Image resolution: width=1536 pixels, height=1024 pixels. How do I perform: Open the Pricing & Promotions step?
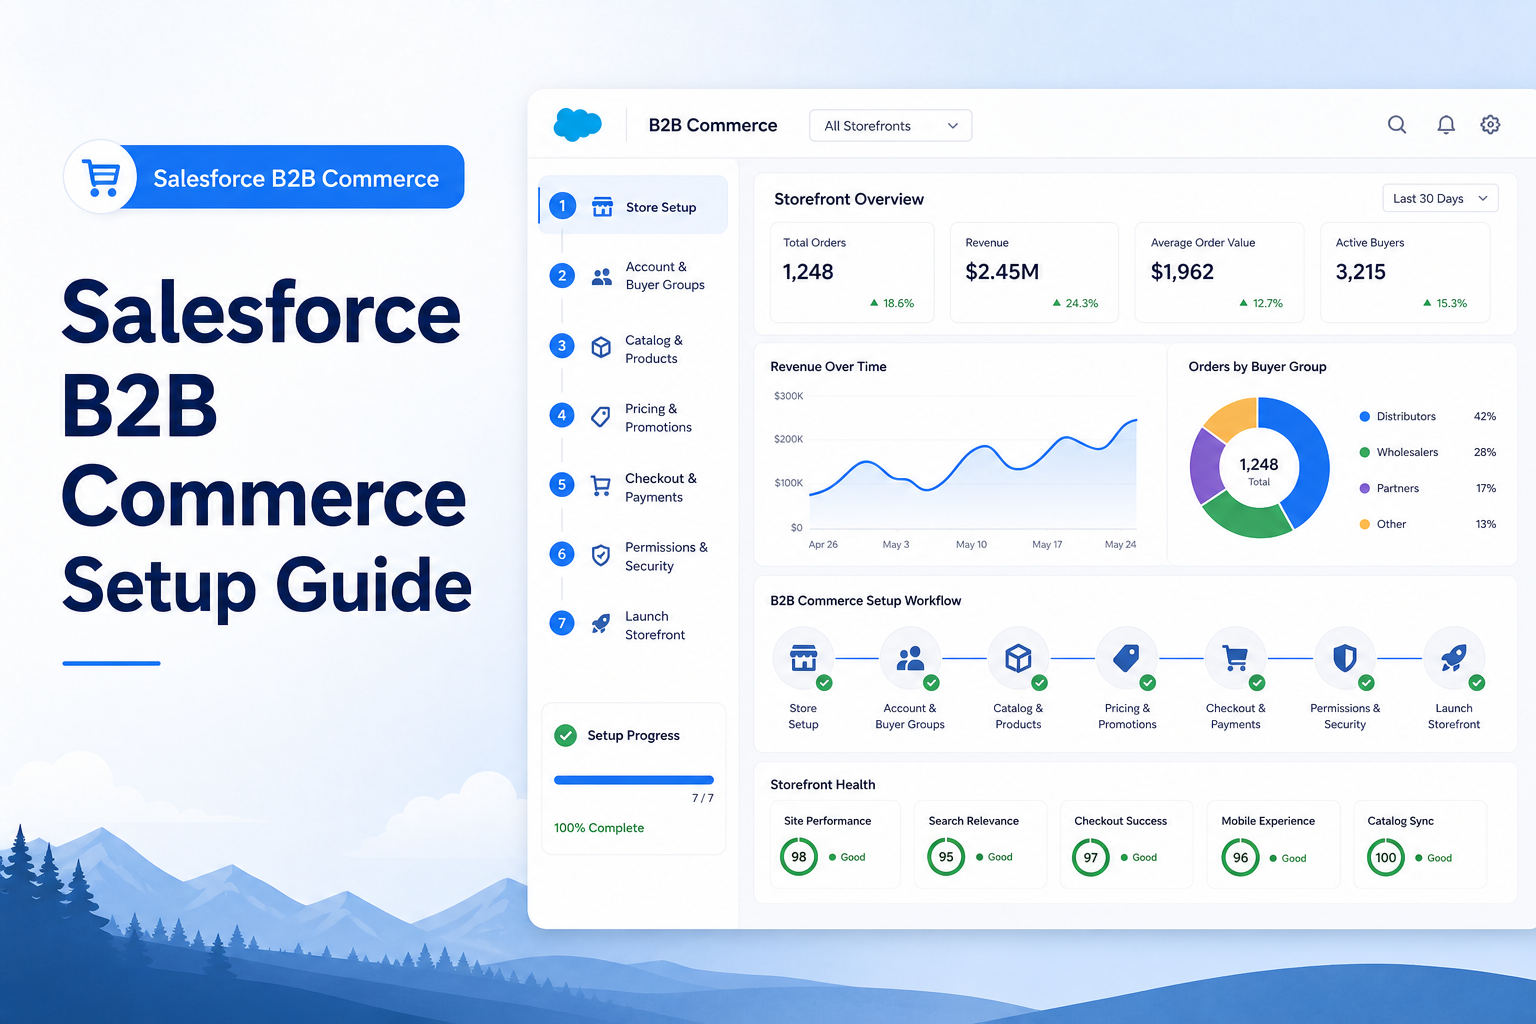point(633,418)
